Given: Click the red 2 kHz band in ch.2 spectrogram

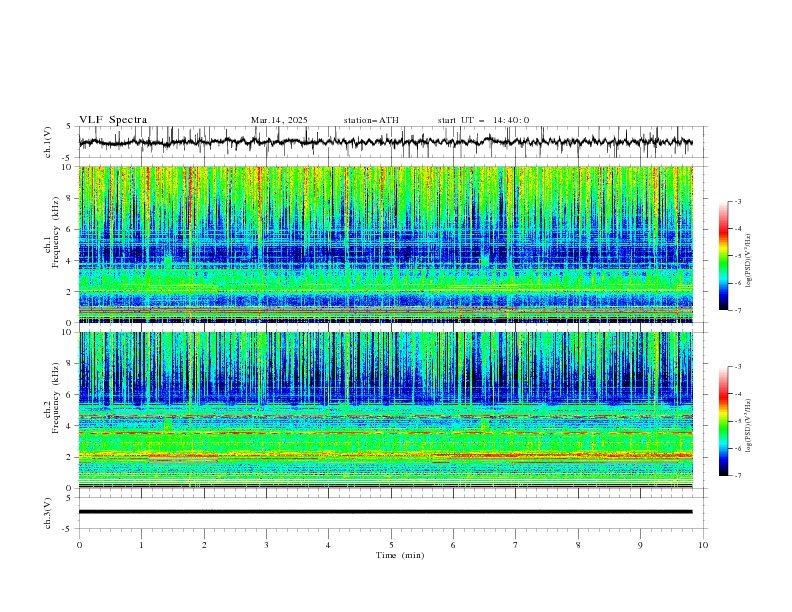Looking at the screenshot, I should 385,455.
